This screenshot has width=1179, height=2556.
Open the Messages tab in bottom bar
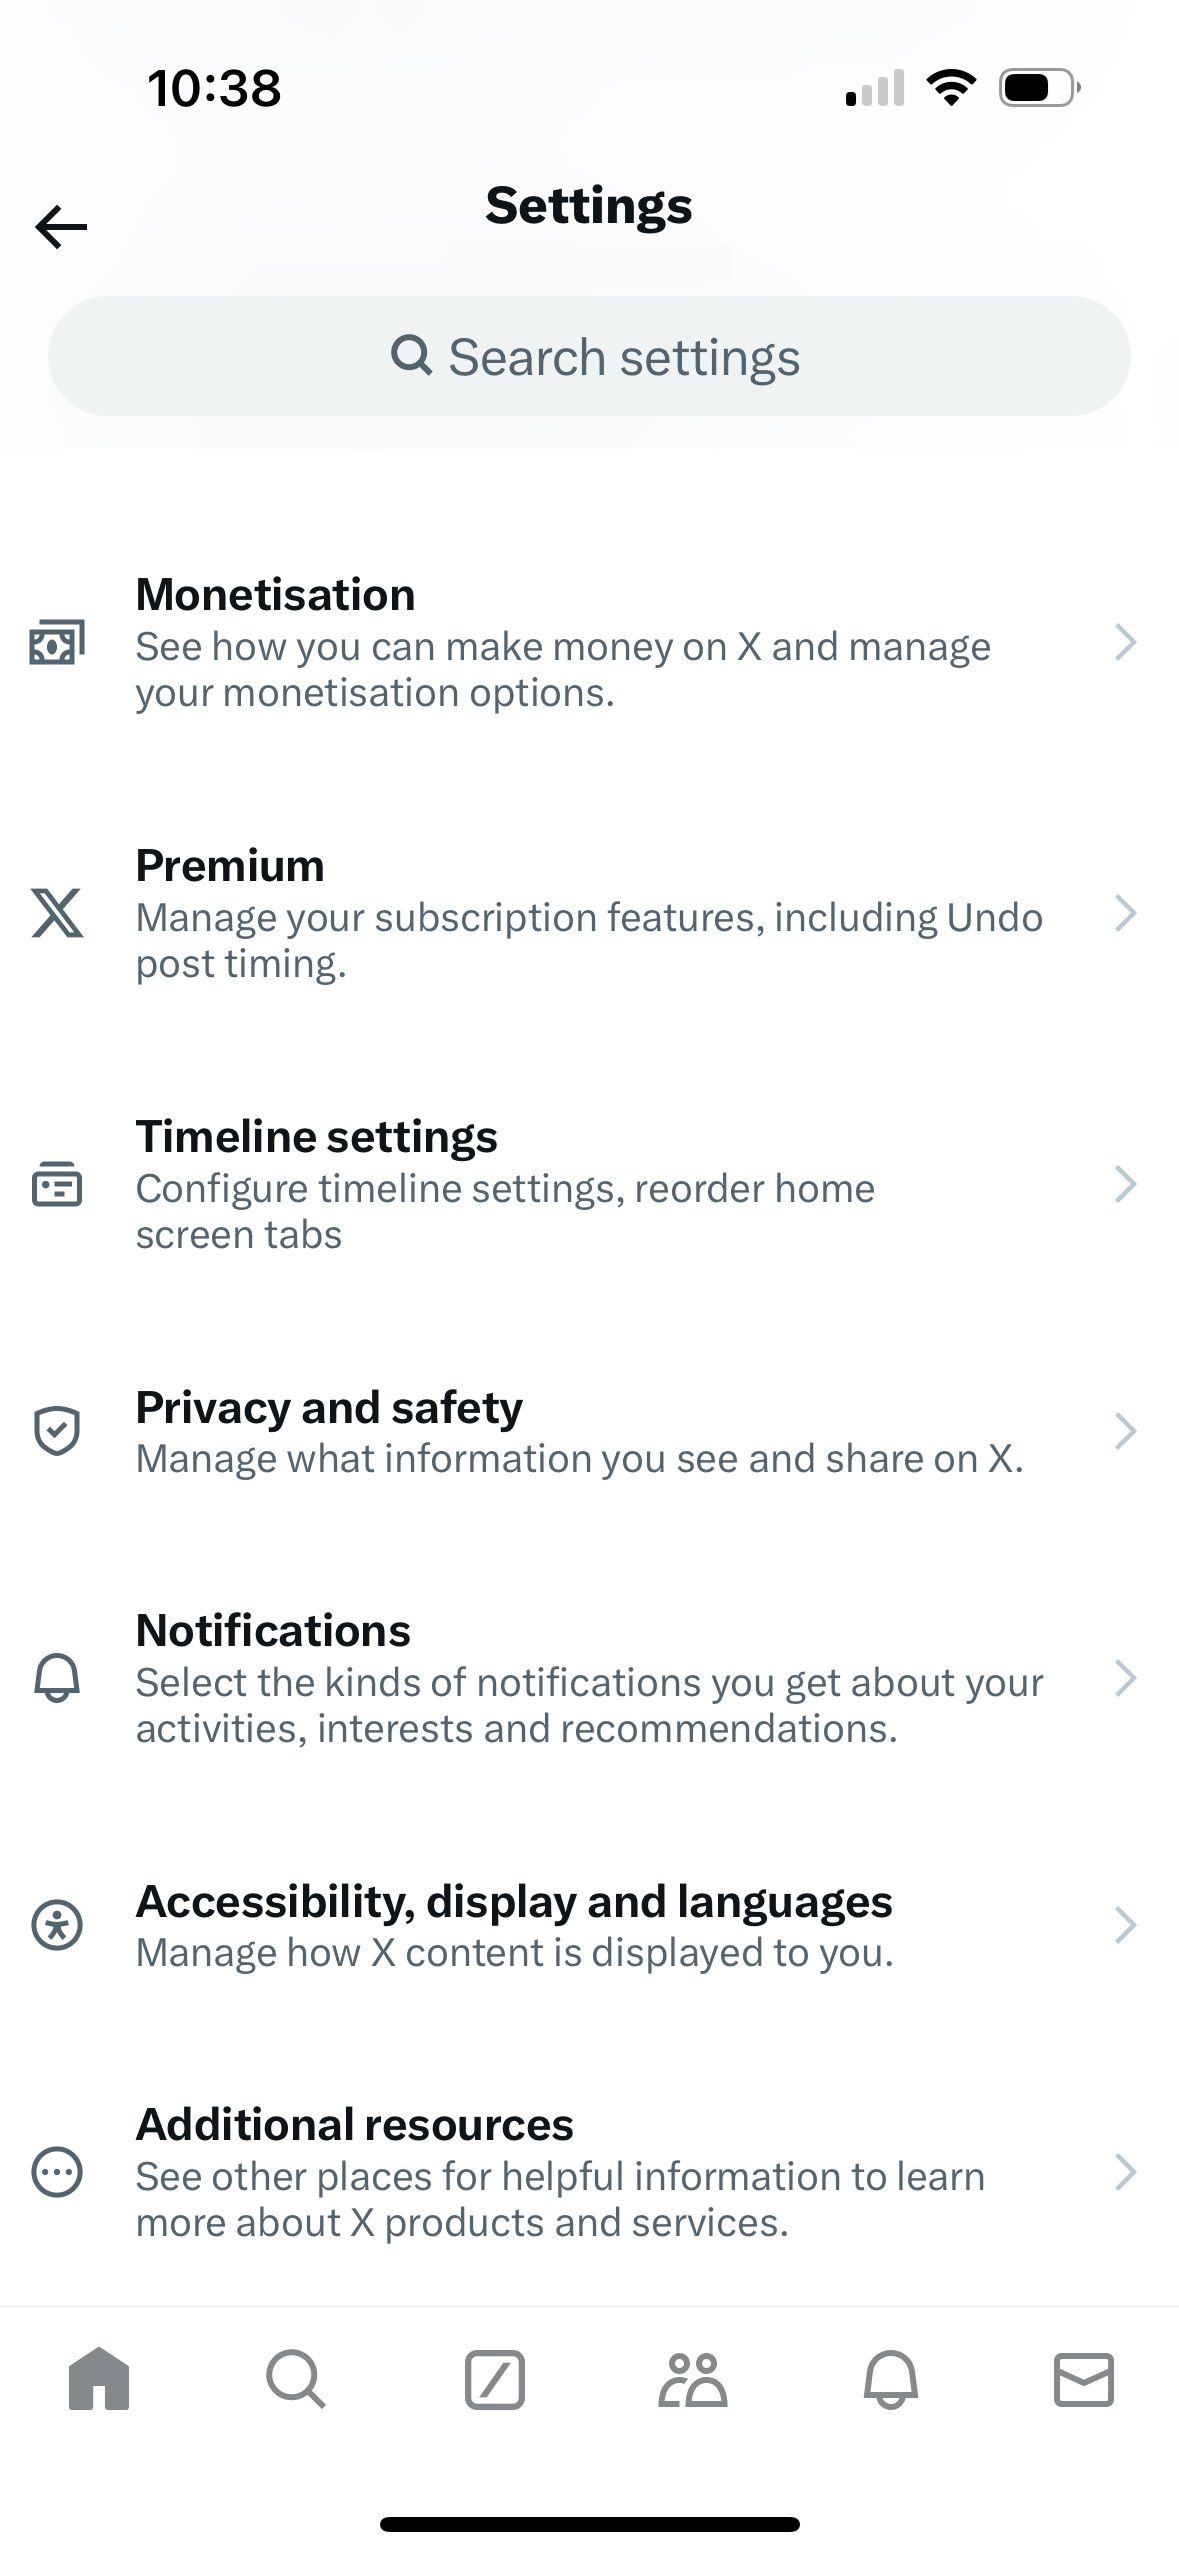tap(1084, 2379)
